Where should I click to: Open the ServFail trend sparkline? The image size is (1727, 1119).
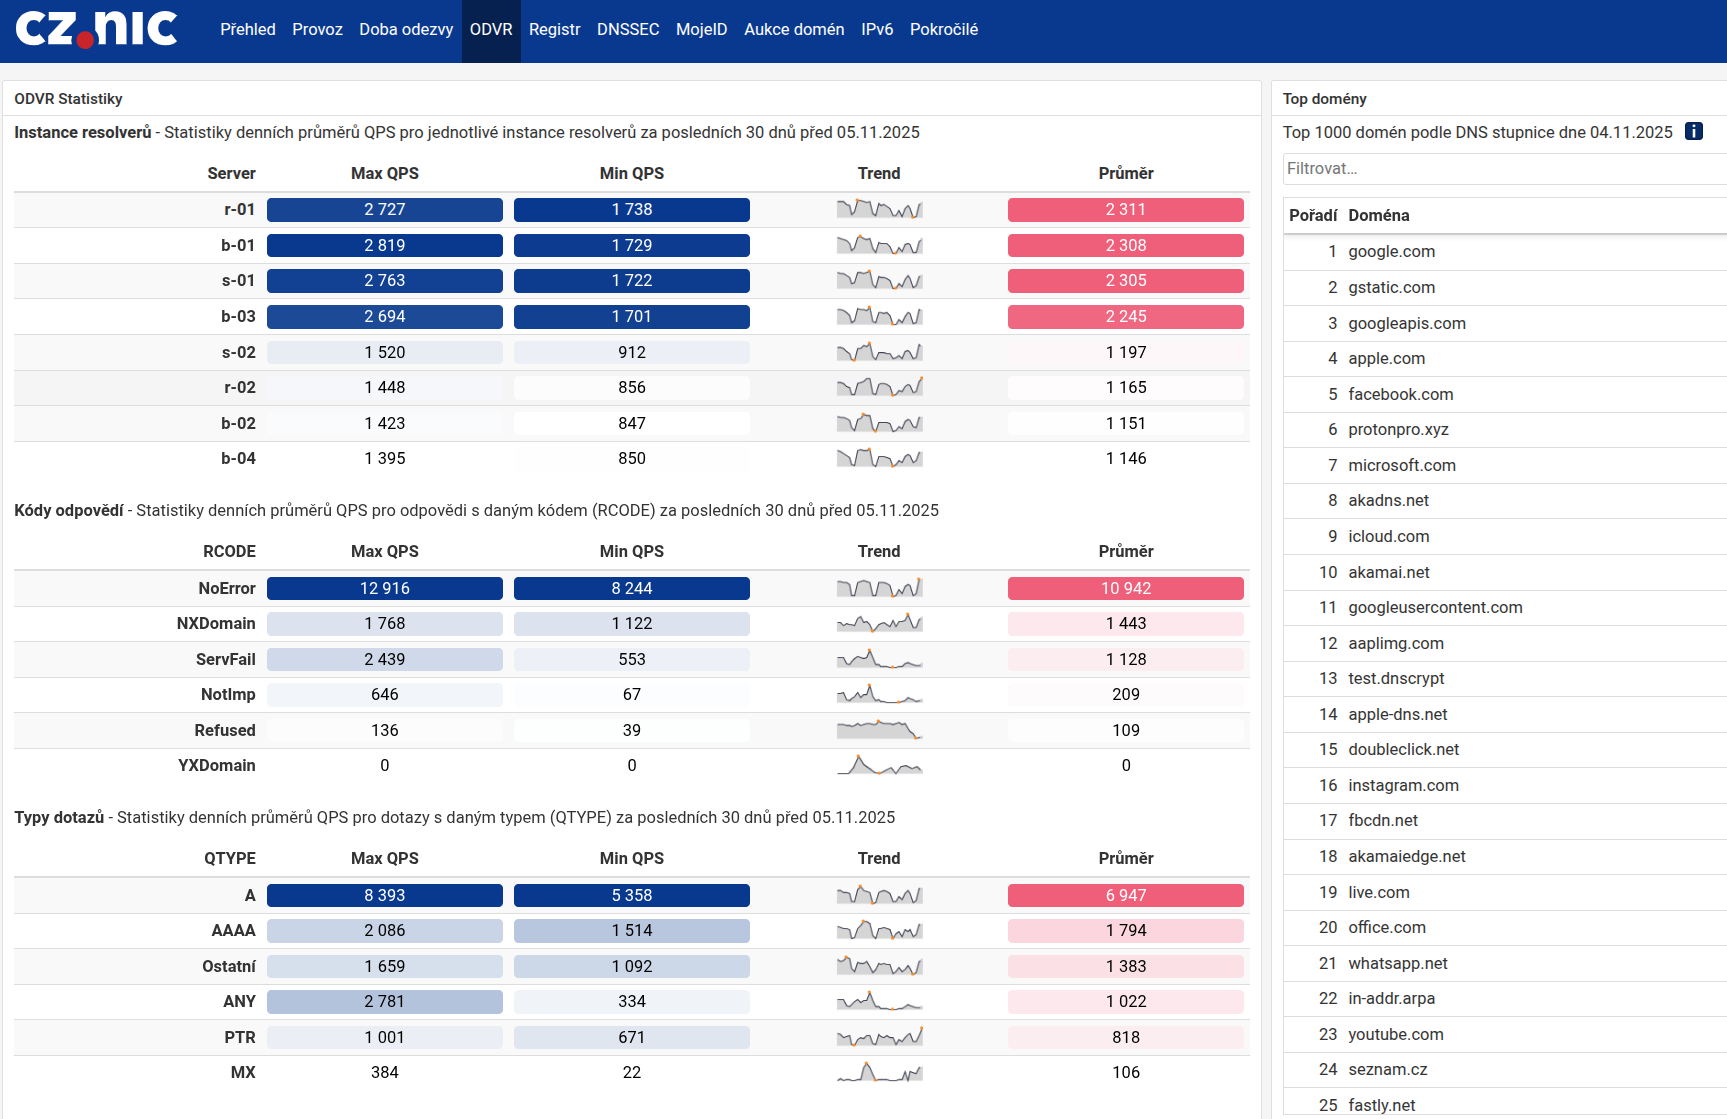pyautogui.click(x=879, y=660)
